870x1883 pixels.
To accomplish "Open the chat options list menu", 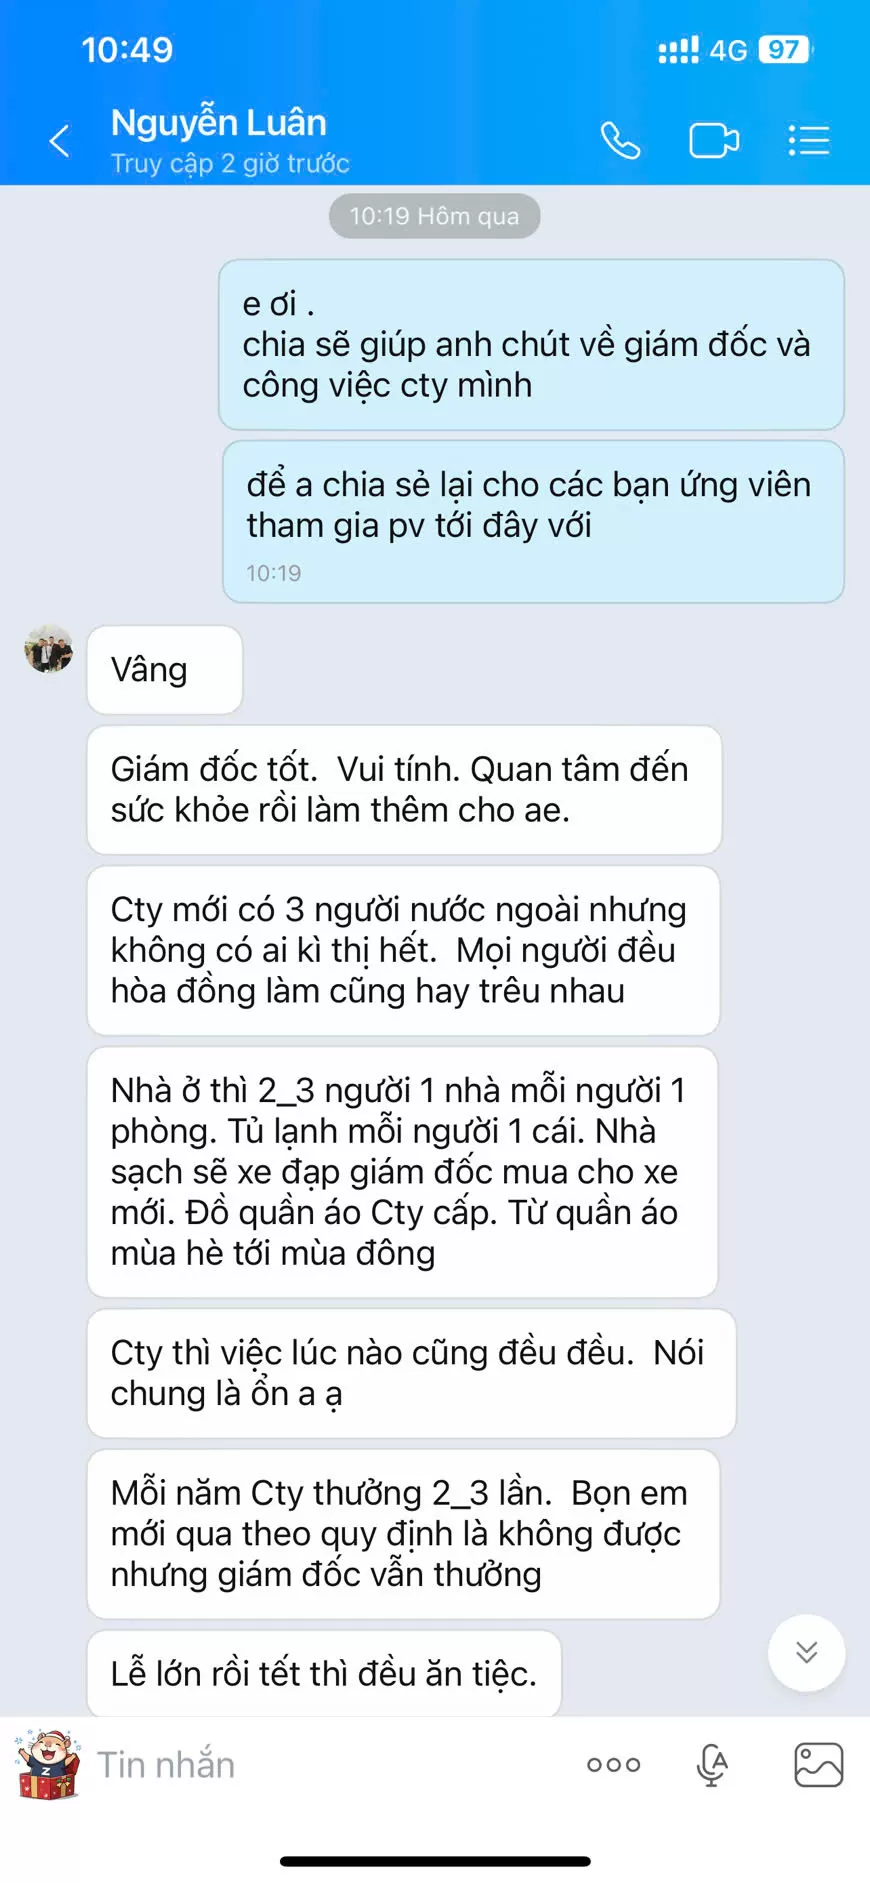I will tap(809, 141).
